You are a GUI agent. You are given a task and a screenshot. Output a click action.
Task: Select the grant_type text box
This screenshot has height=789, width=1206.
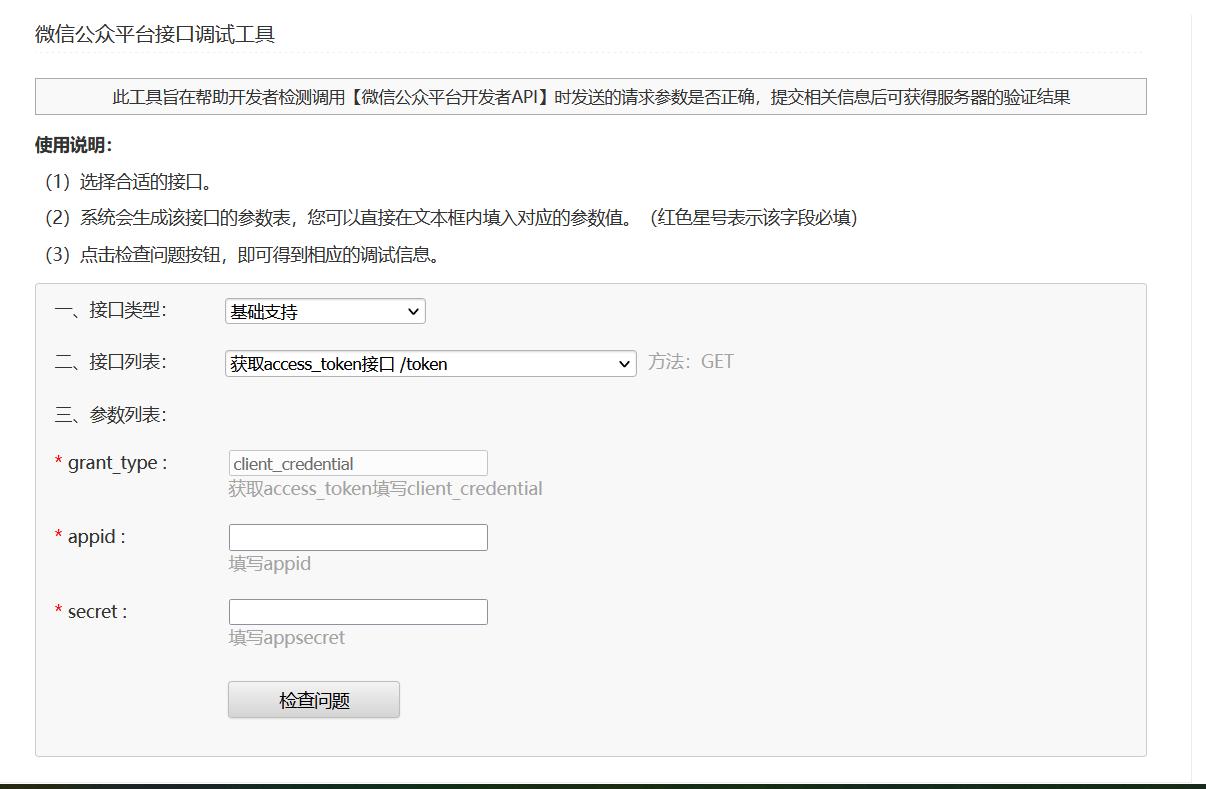pos(358,463)
